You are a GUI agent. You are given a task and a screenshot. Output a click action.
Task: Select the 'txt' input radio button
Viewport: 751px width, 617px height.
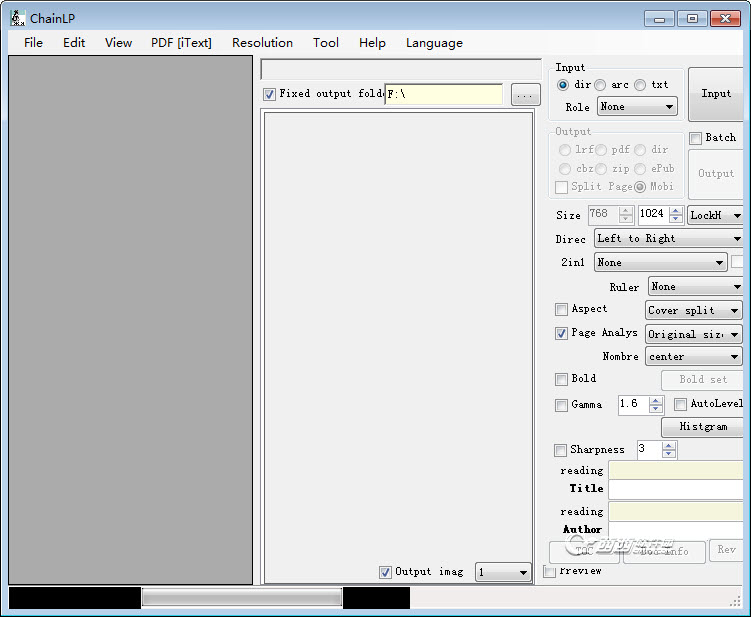(640, 85)
